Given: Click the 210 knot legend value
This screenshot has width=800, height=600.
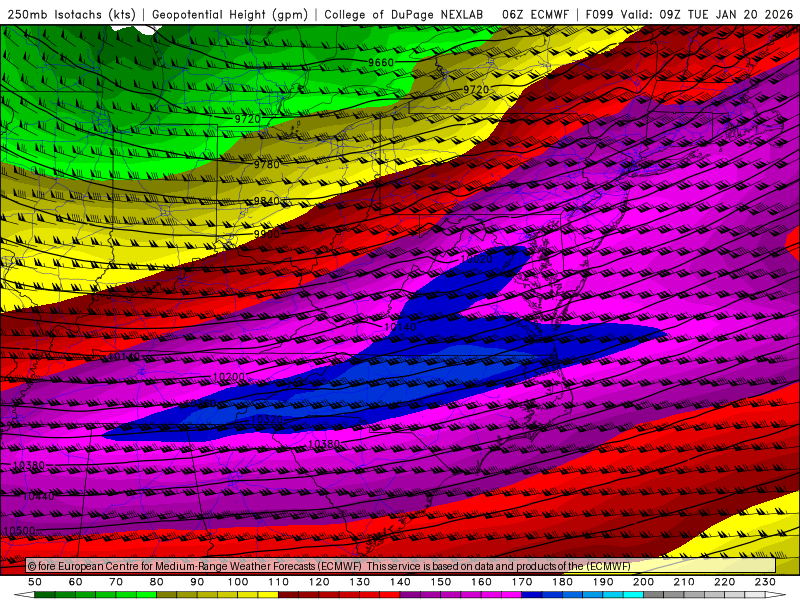Looking at the screenshot, I should click(684, 582).
